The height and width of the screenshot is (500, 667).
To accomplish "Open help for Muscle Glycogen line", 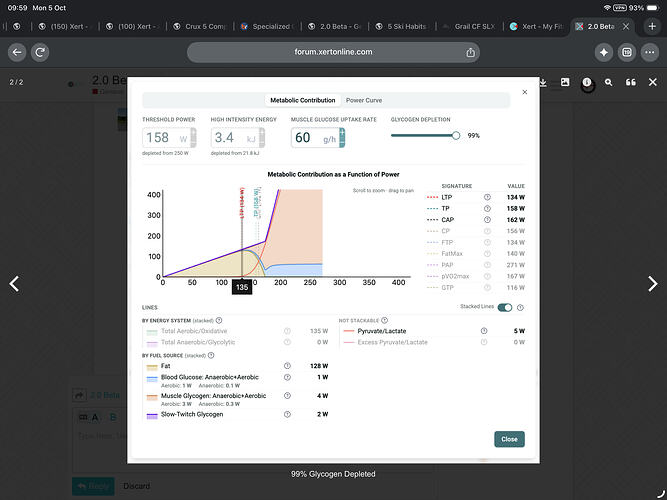I will pos(287,395).
